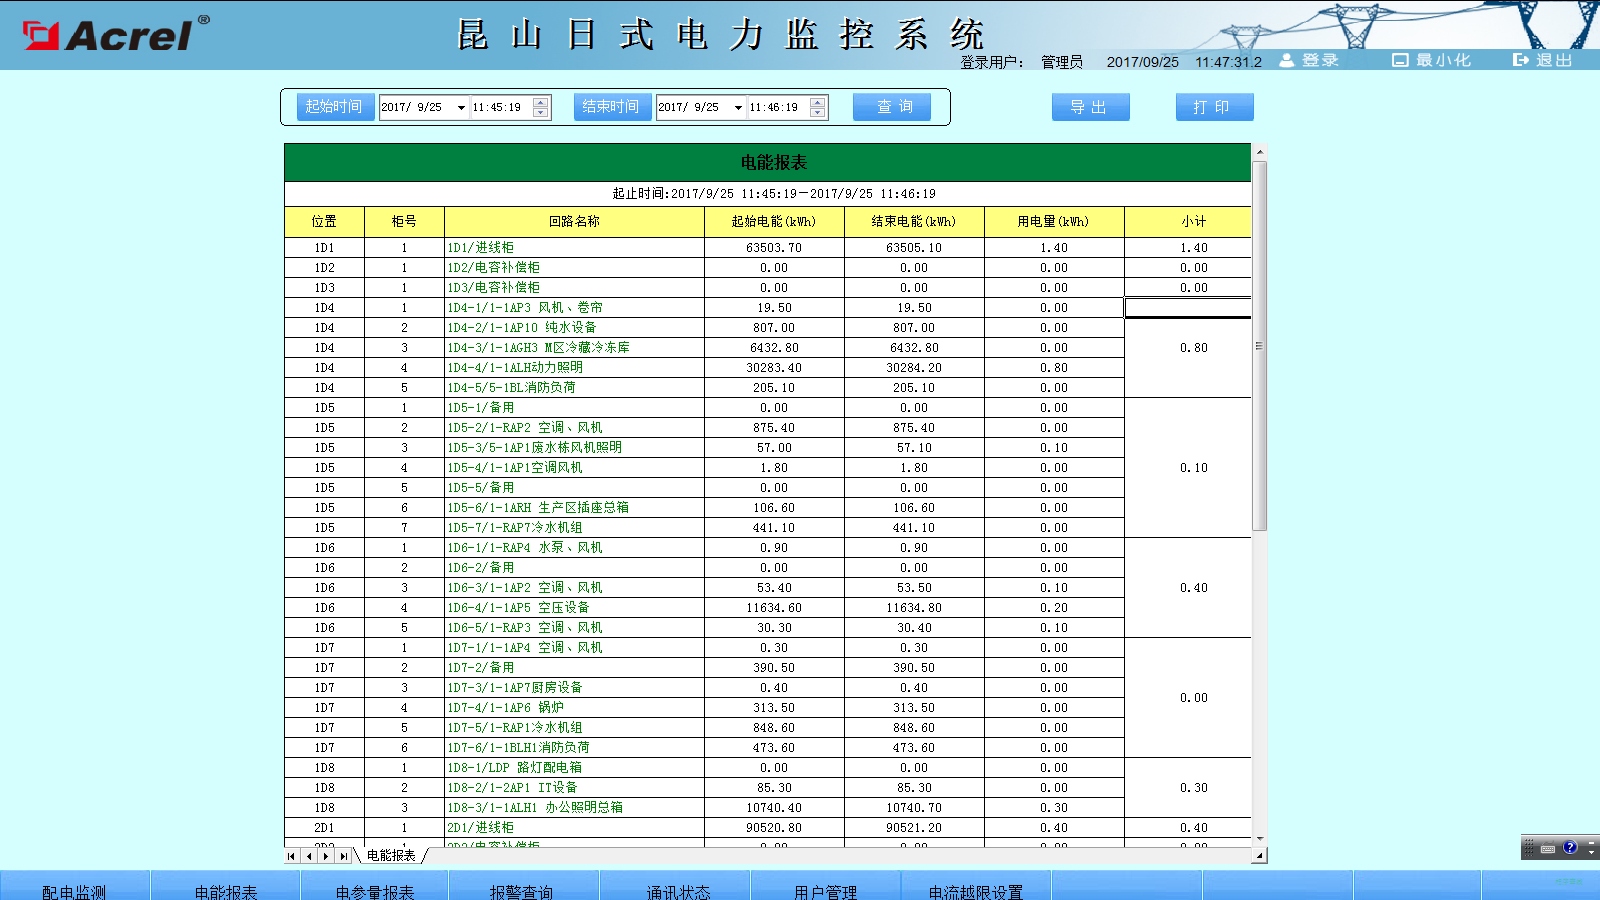Click the vertical scrollbar thumb of the report

click(x=1260, y=346)
